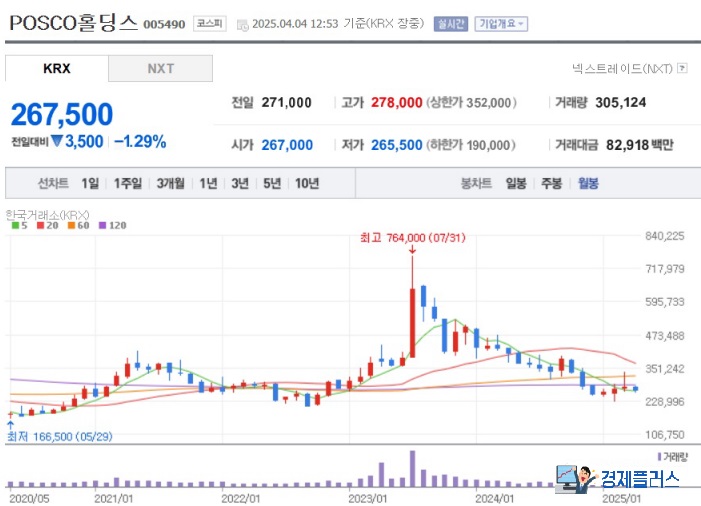
Task: Click the 거래대금 value 82,918 백만
Action: pos(640,145)
